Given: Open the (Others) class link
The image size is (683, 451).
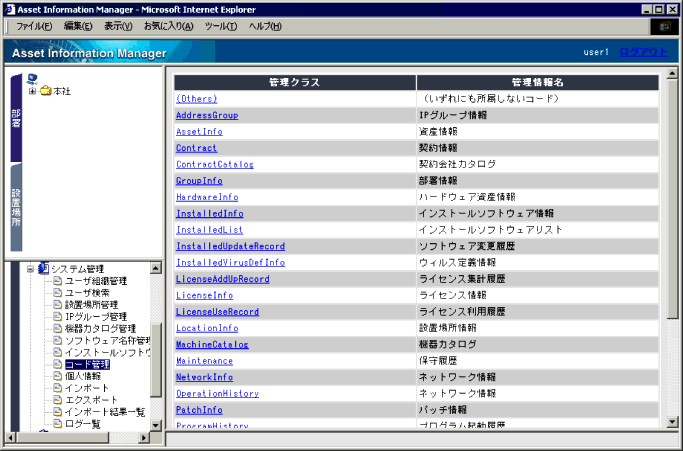Looking at the screenshot, I should 196,99.
